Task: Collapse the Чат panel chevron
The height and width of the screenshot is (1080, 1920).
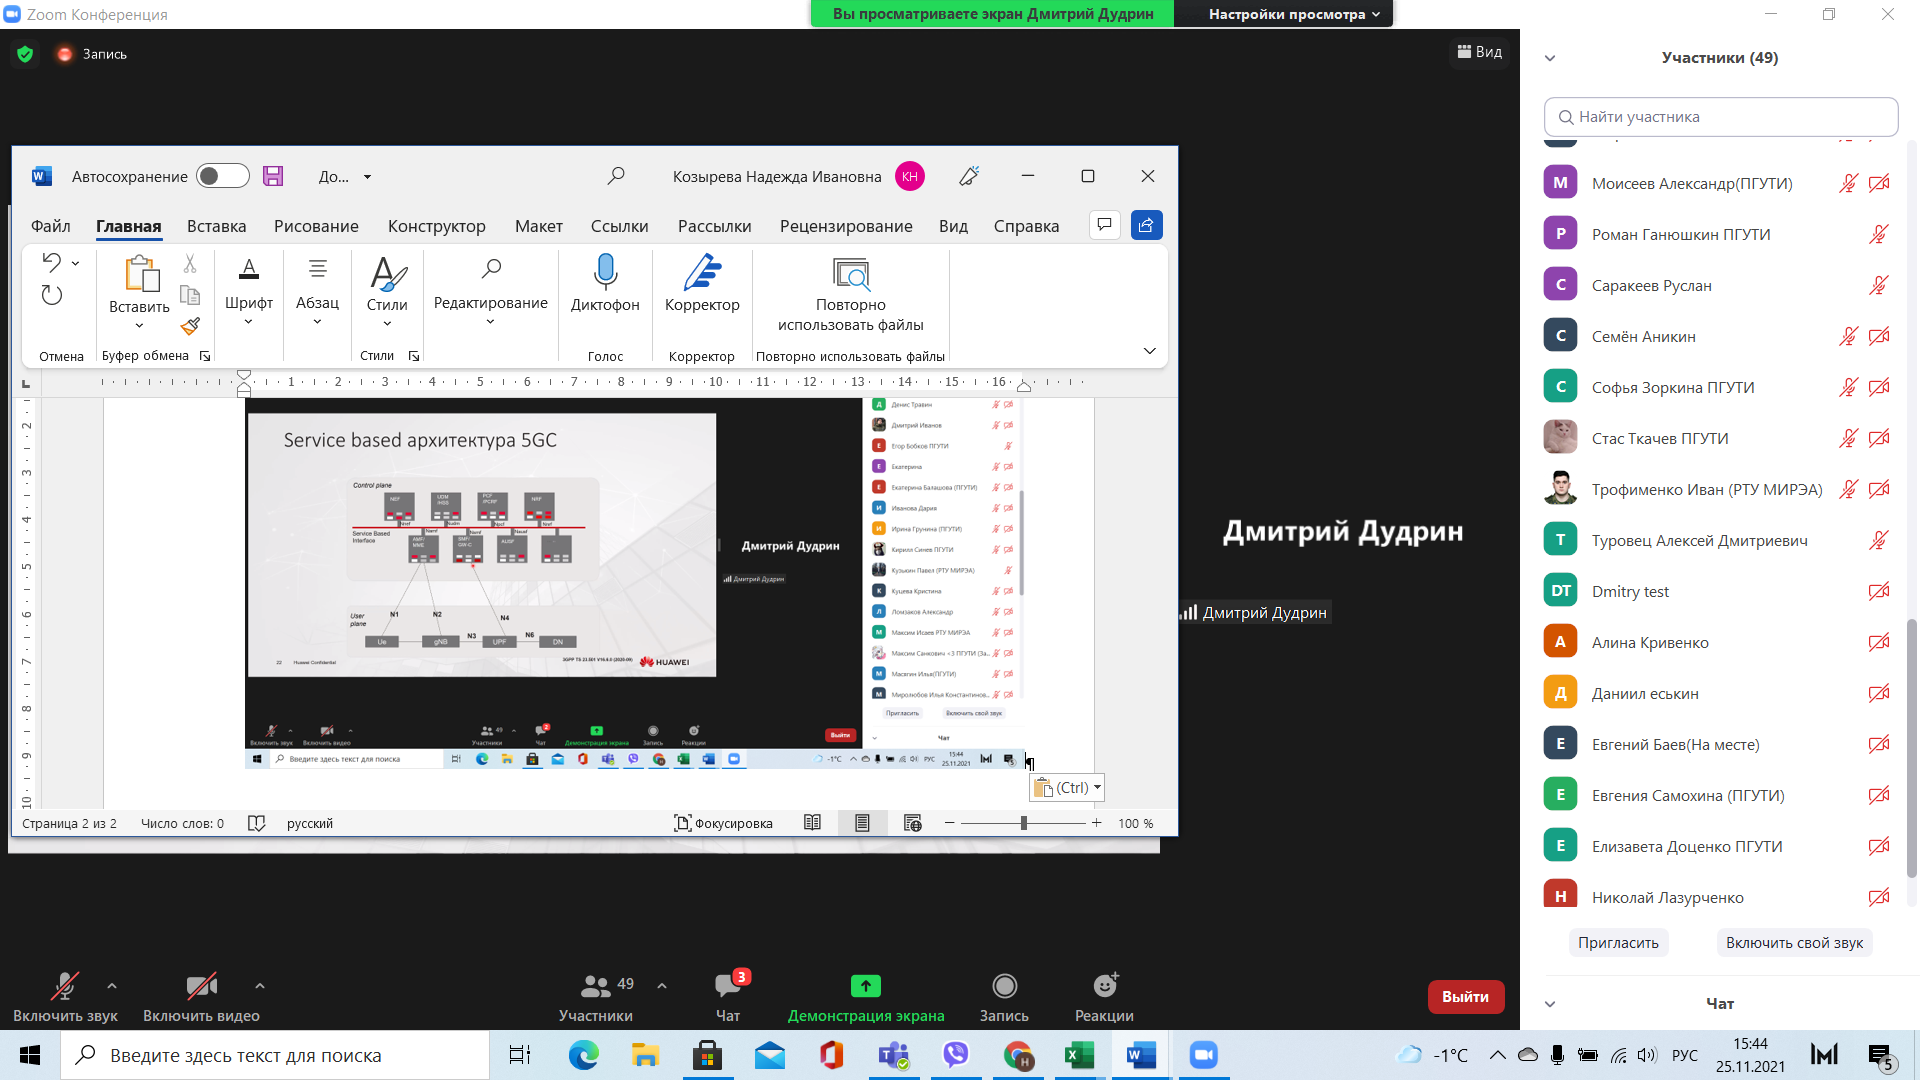Action: coord(1550,1004)
